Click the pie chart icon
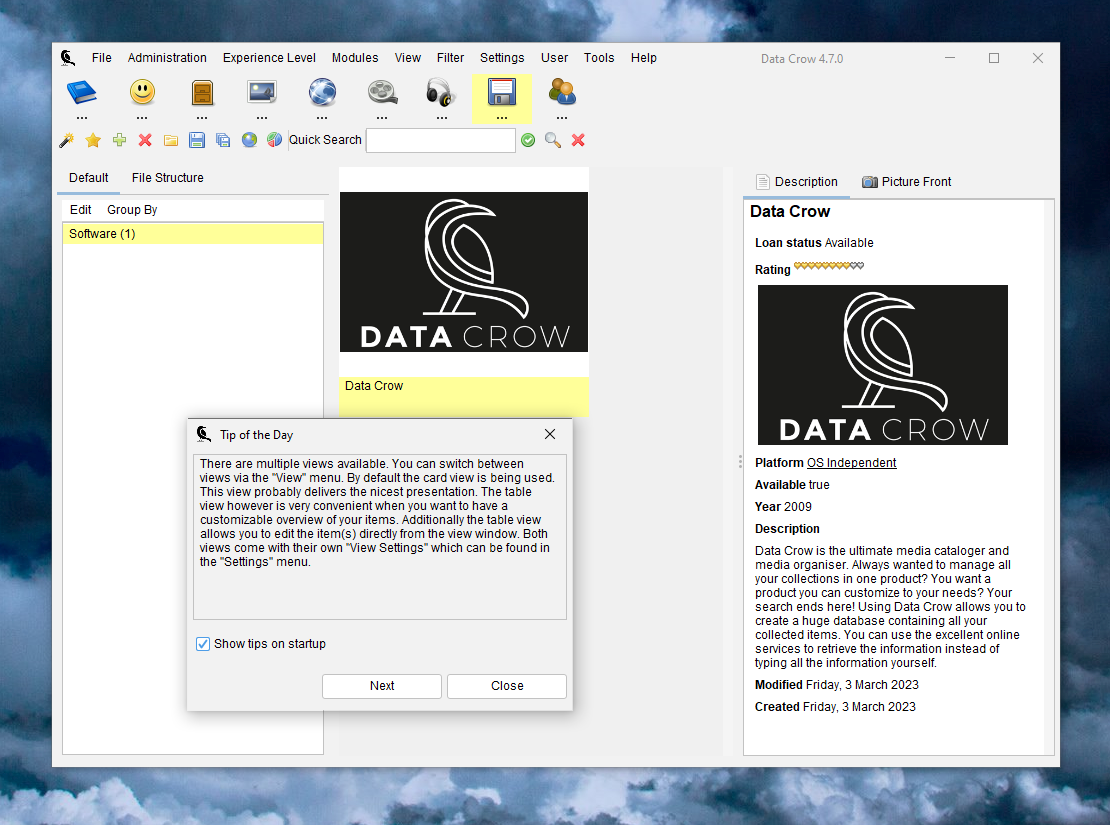This screenshot has height=825, width=1110. pos(274,140)
